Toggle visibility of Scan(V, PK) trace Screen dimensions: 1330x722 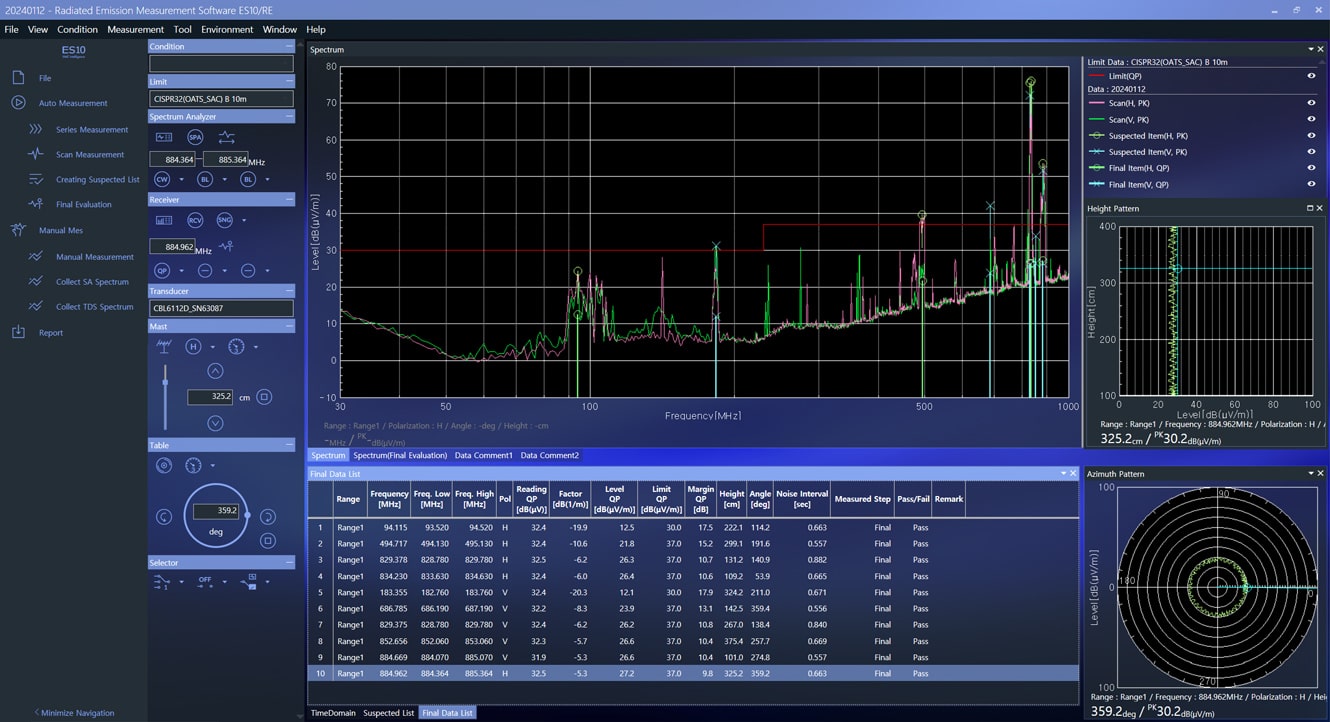1311,119
